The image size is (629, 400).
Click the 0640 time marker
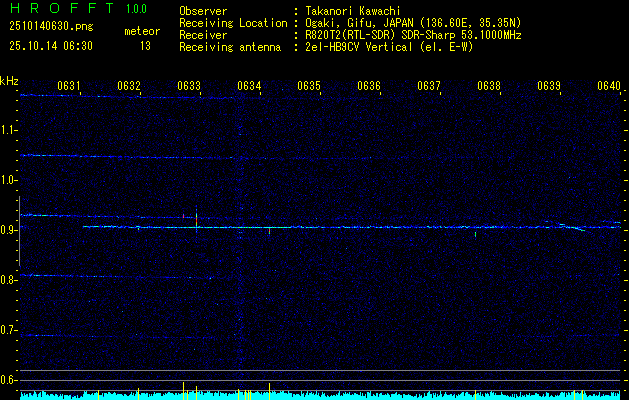[609, 86]
